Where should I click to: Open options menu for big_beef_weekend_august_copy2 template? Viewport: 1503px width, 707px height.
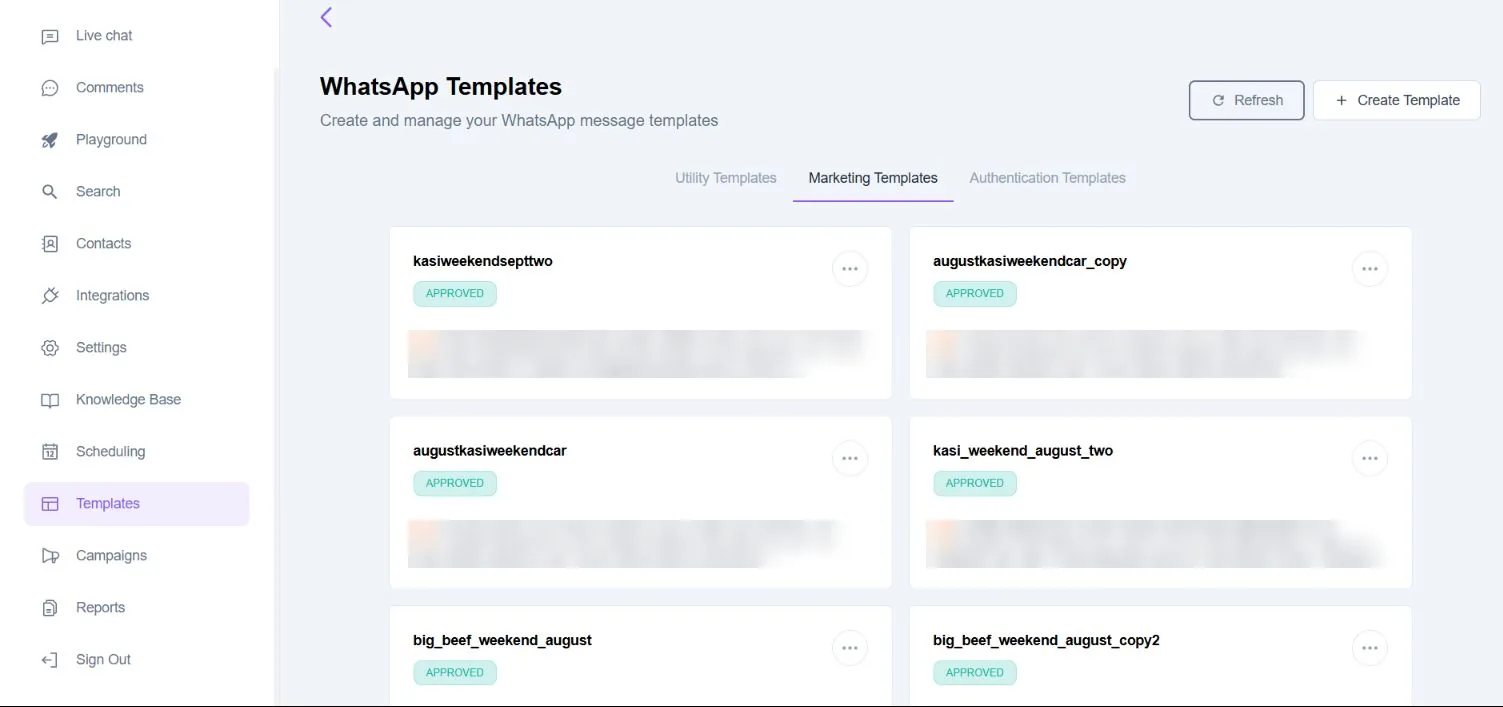coord(1370,648)
